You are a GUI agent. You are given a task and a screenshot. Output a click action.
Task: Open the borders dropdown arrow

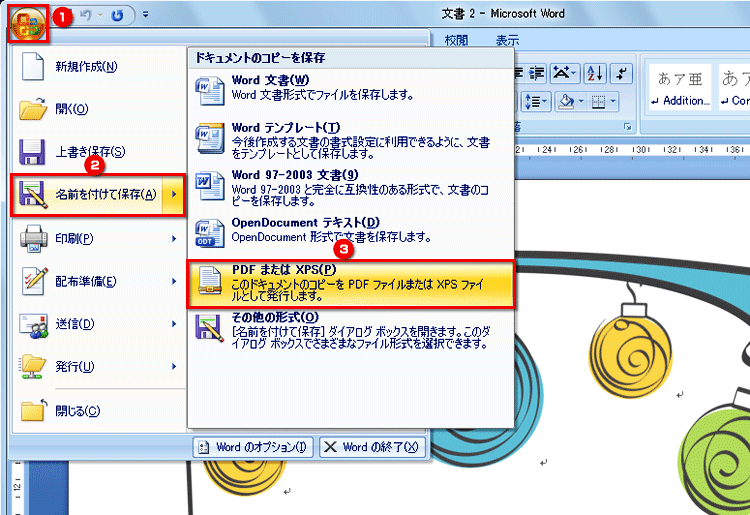pos(613,101)
